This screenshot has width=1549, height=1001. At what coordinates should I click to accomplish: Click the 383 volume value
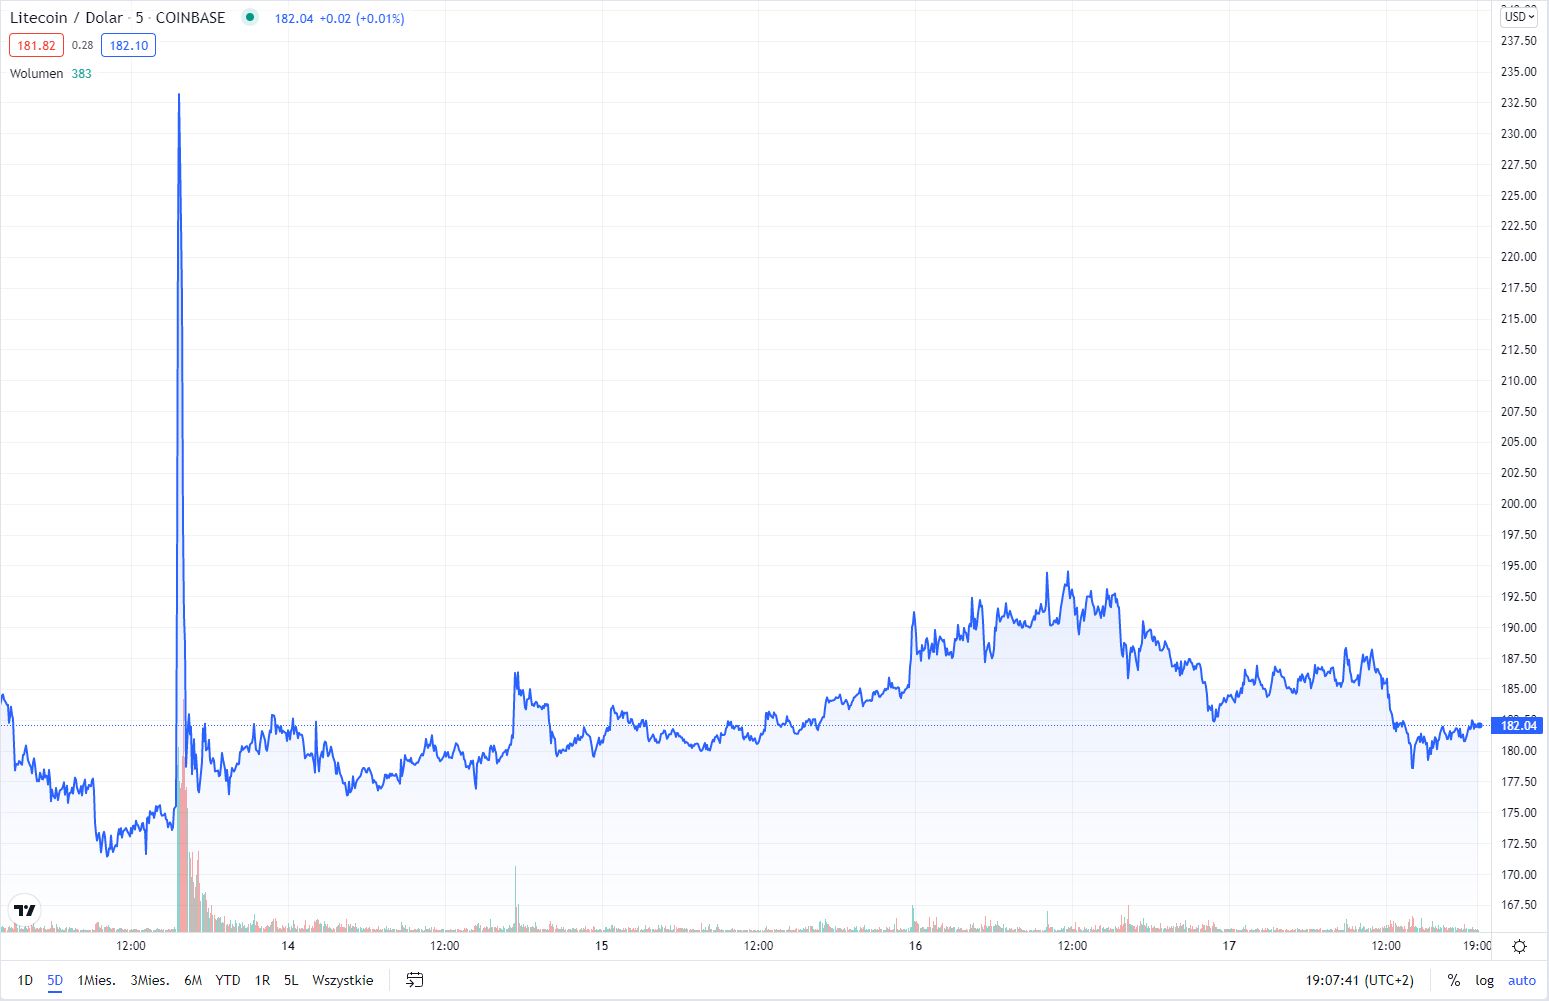(x=82, y=73)
